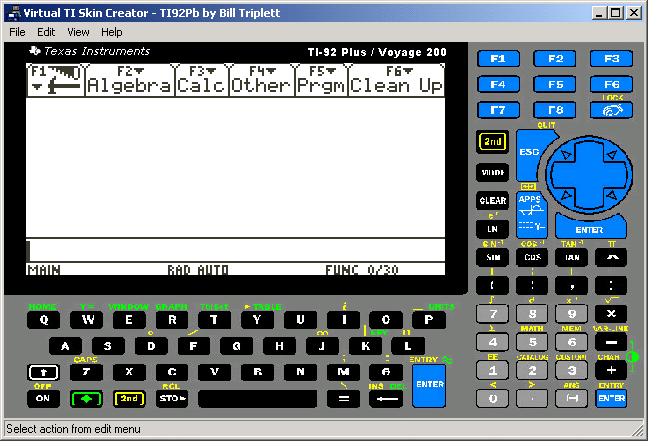Click the SIN key
This screenshot has width=648, height=441.
[x=492, y=257]
